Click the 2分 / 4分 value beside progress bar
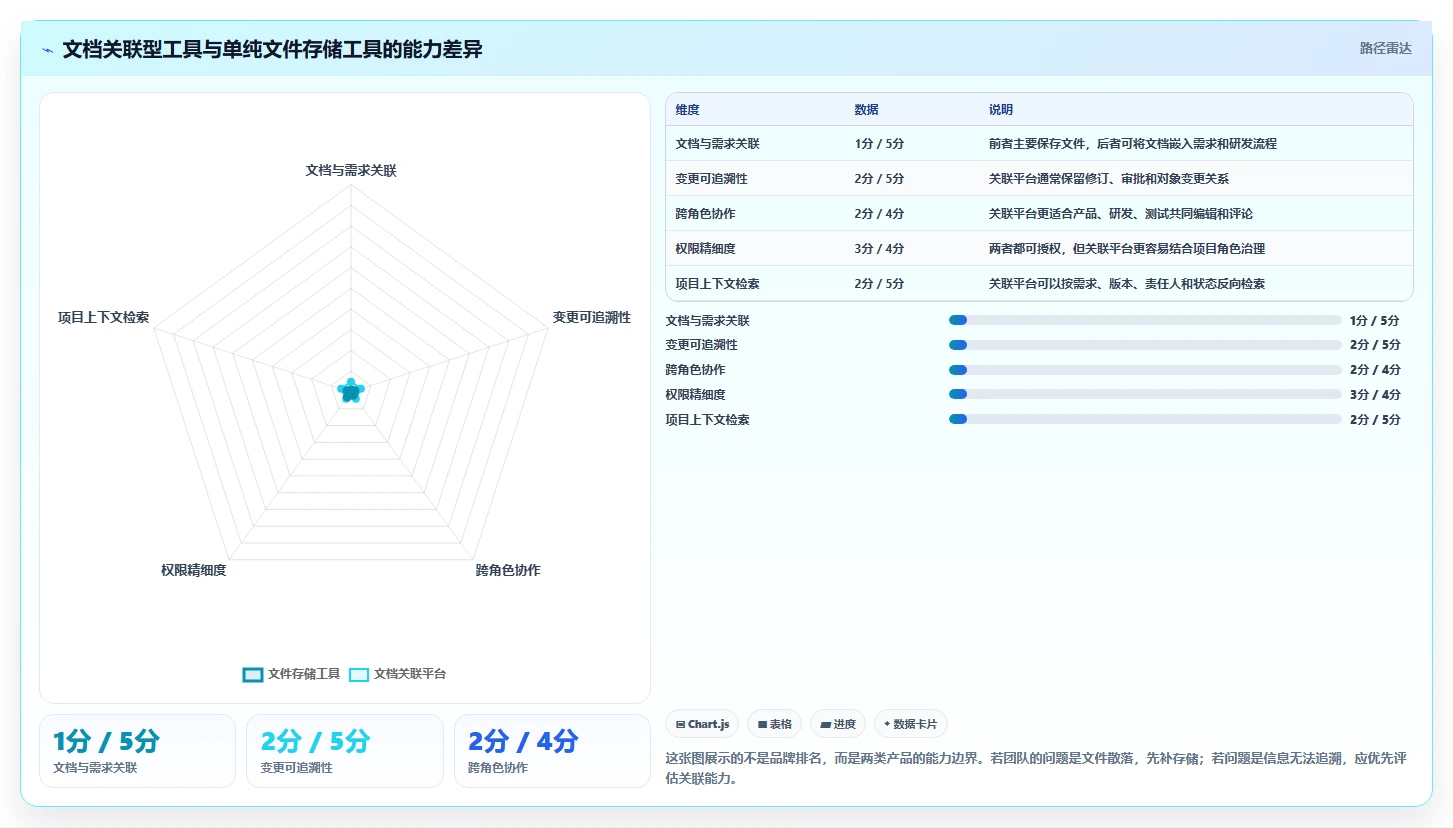 1375,370
